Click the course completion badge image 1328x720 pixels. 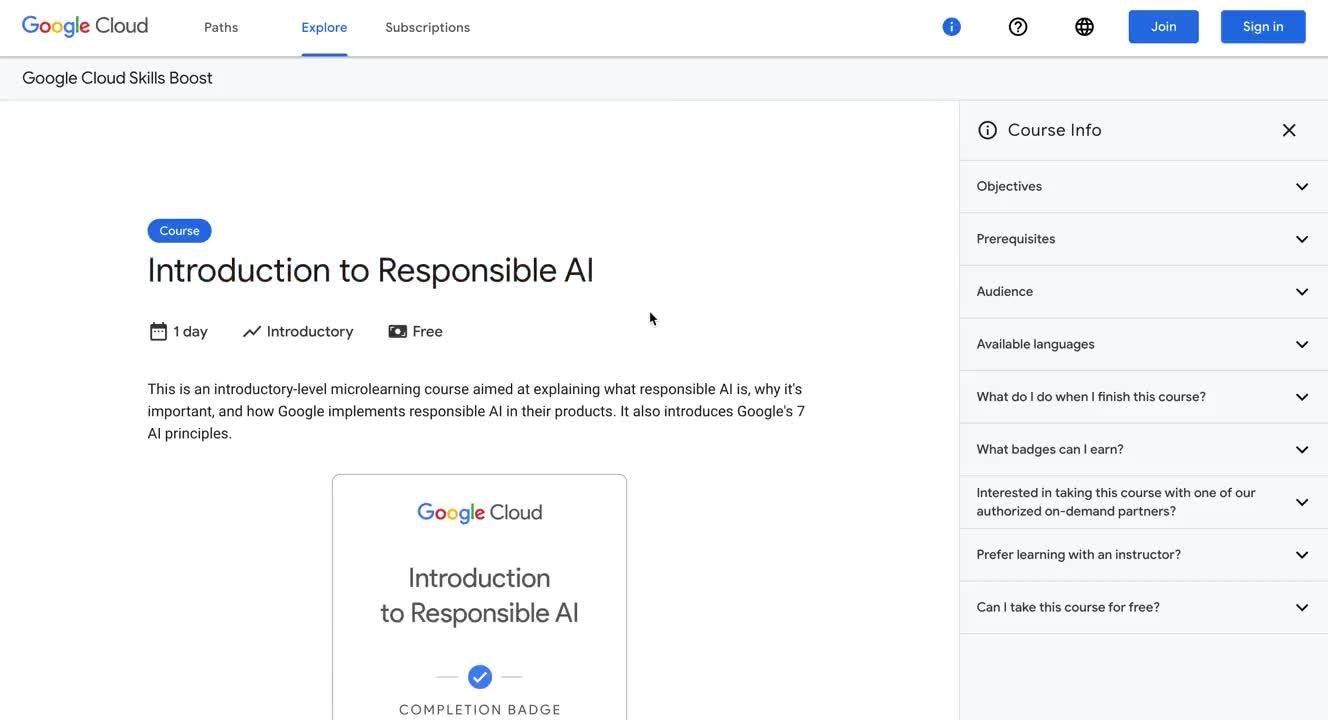[480, 595]
